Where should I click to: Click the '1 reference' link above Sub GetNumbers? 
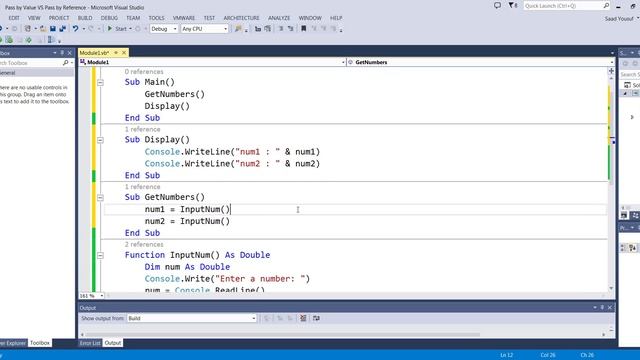coord(142,187)
